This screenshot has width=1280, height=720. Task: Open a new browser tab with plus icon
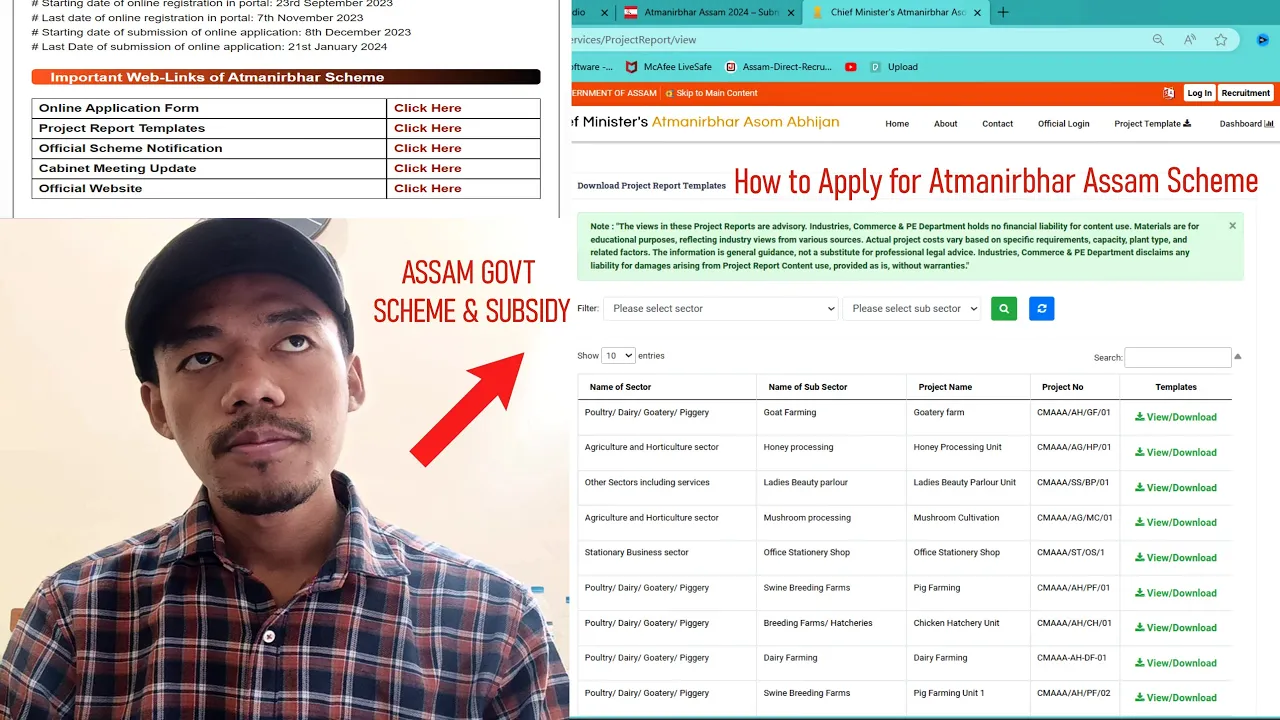(x=1003, y=12)
